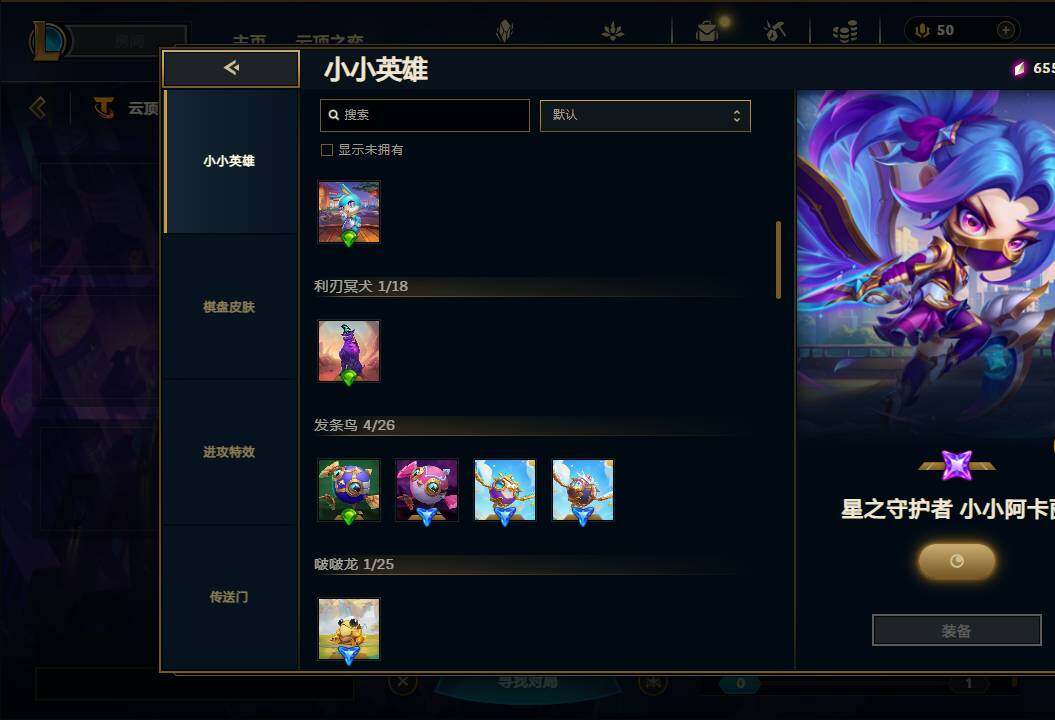
Task: Select the purple hound 利刃冥犬 thumbnail
Action: (x=349, y=352)
